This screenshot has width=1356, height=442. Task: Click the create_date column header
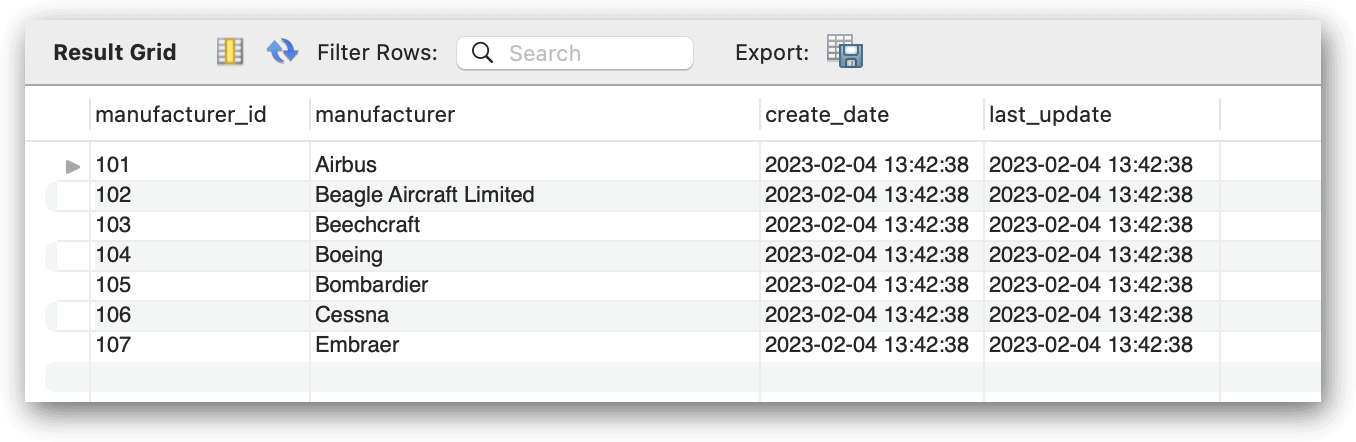(x=827, y=115)
